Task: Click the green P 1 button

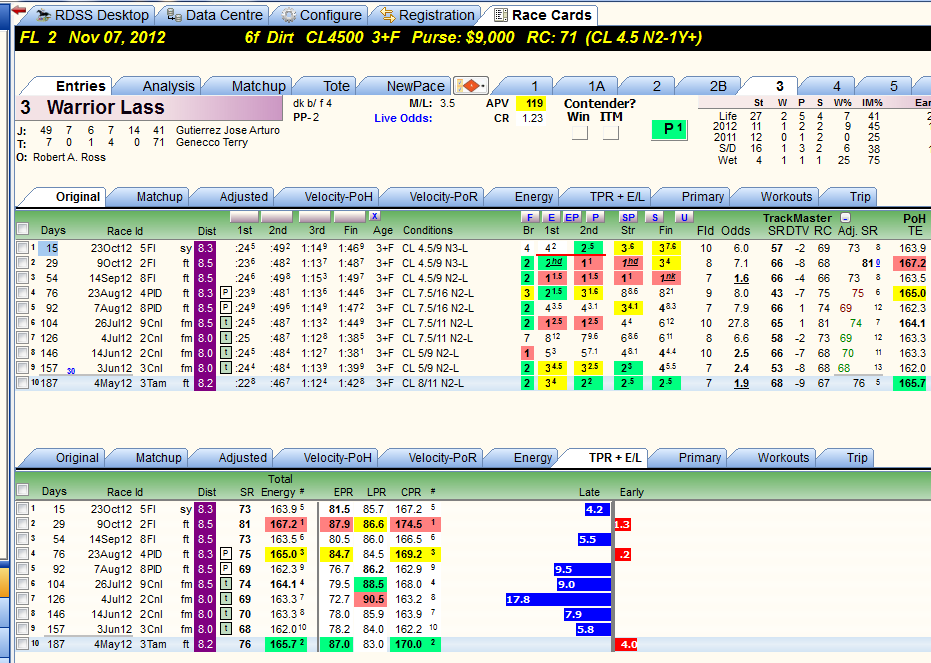Action: tap(669, 129)
